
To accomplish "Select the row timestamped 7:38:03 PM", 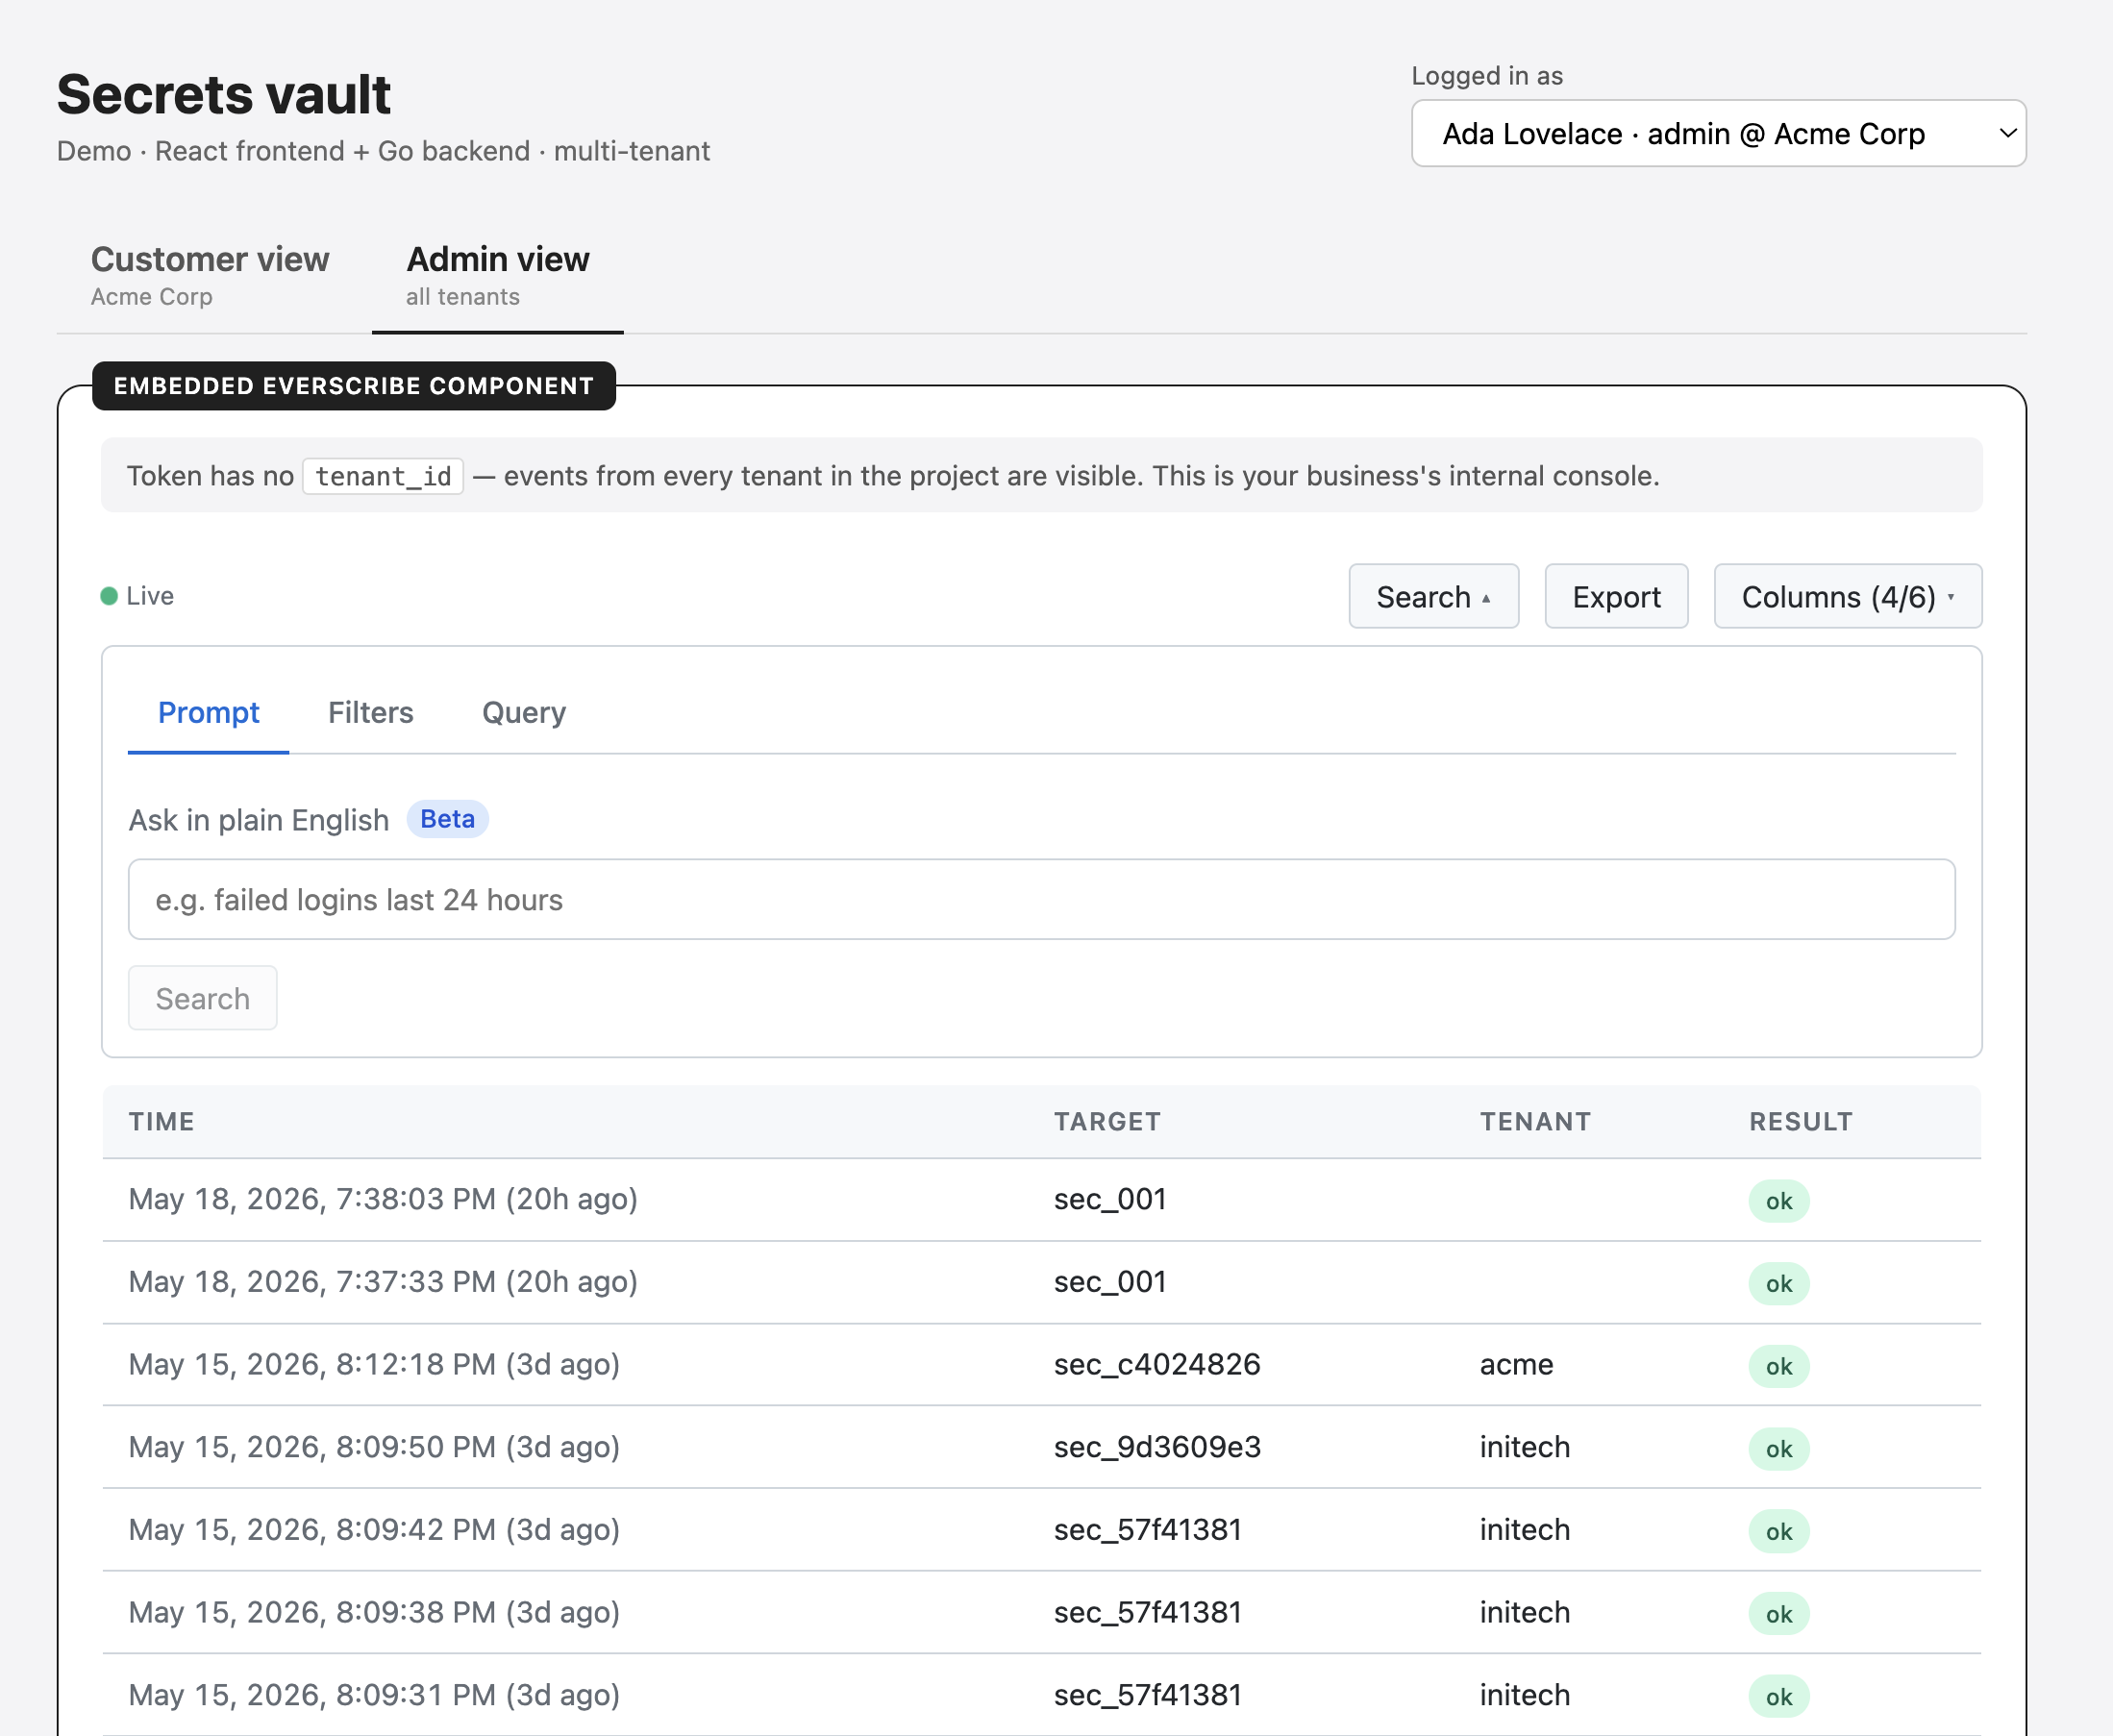I will (x=1041, y=1200).
